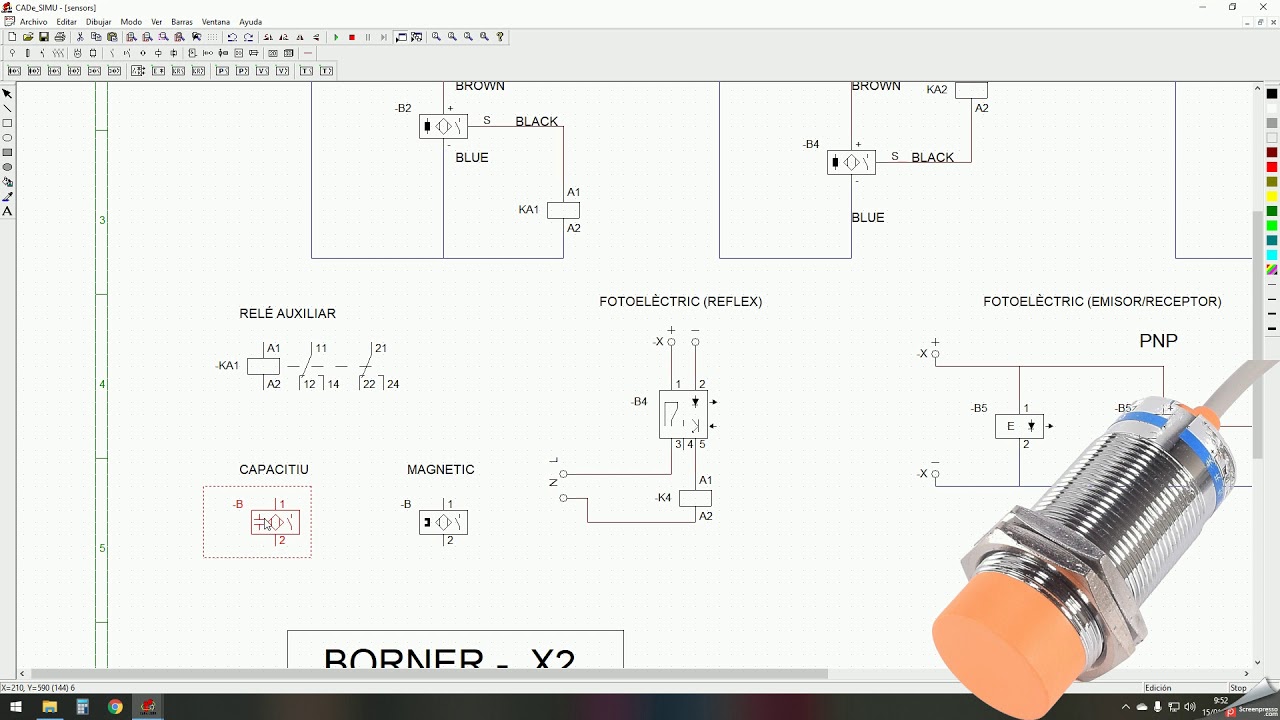Screen dimensions: 1280x720
Task: Select the MAGNETIC sensor symbol
Action: coord(443,522)
